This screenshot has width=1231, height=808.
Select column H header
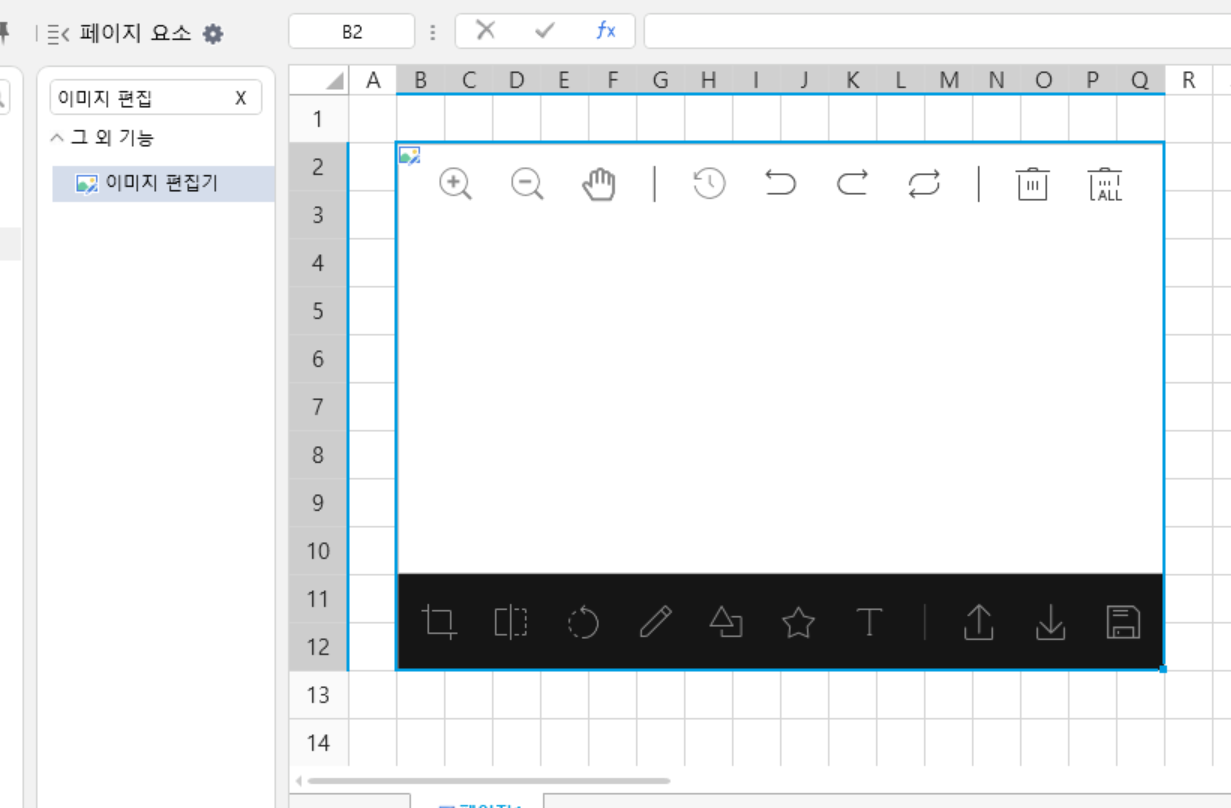tap(708, 81)
